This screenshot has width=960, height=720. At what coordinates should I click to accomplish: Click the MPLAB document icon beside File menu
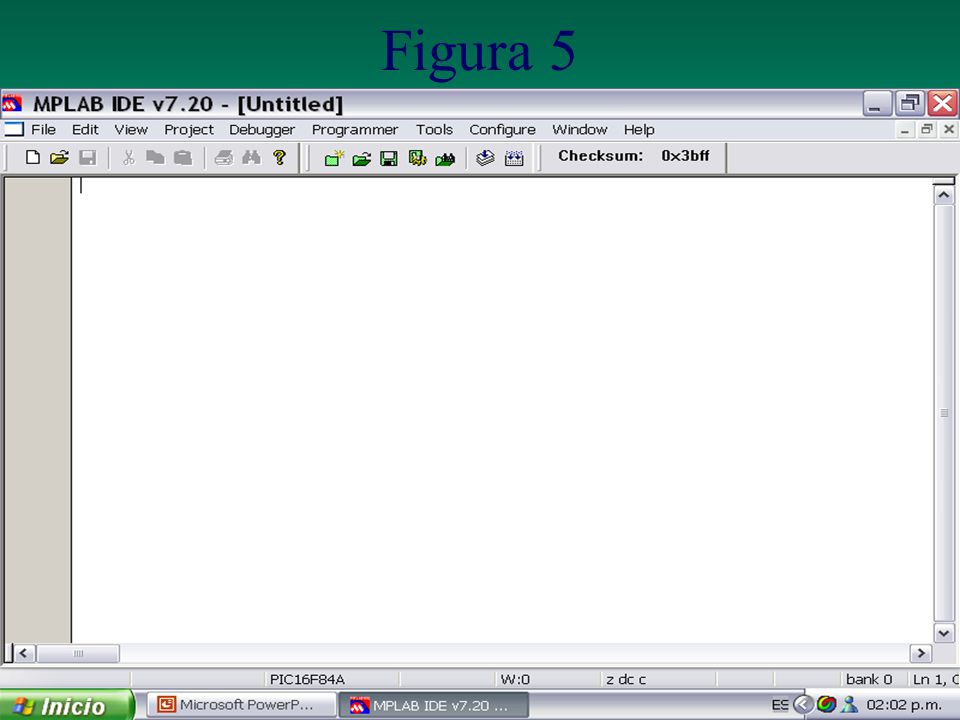coord(13,129)
